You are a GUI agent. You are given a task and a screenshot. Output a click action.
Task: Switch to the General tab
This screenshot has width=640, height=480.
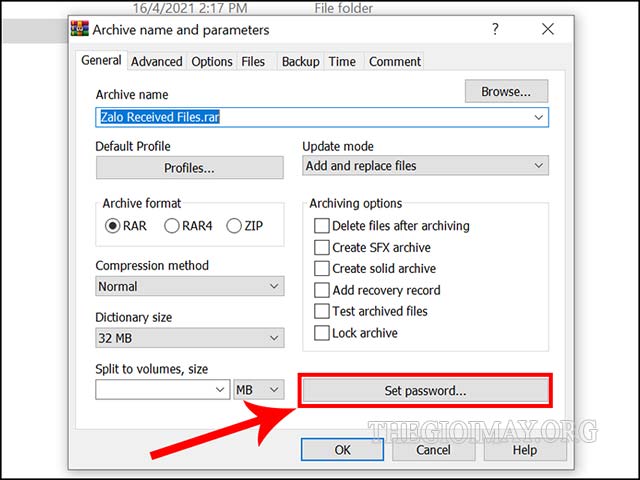[x=101, y=60]
